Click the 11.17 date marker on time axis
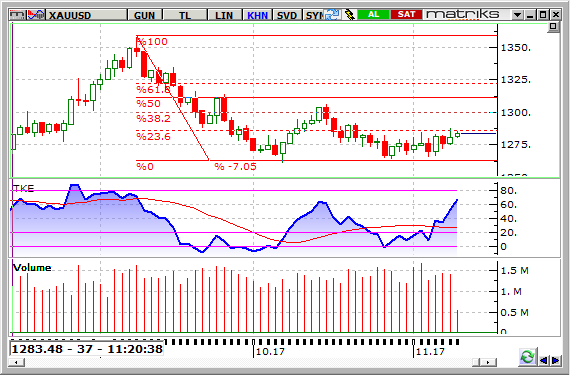 430,352
